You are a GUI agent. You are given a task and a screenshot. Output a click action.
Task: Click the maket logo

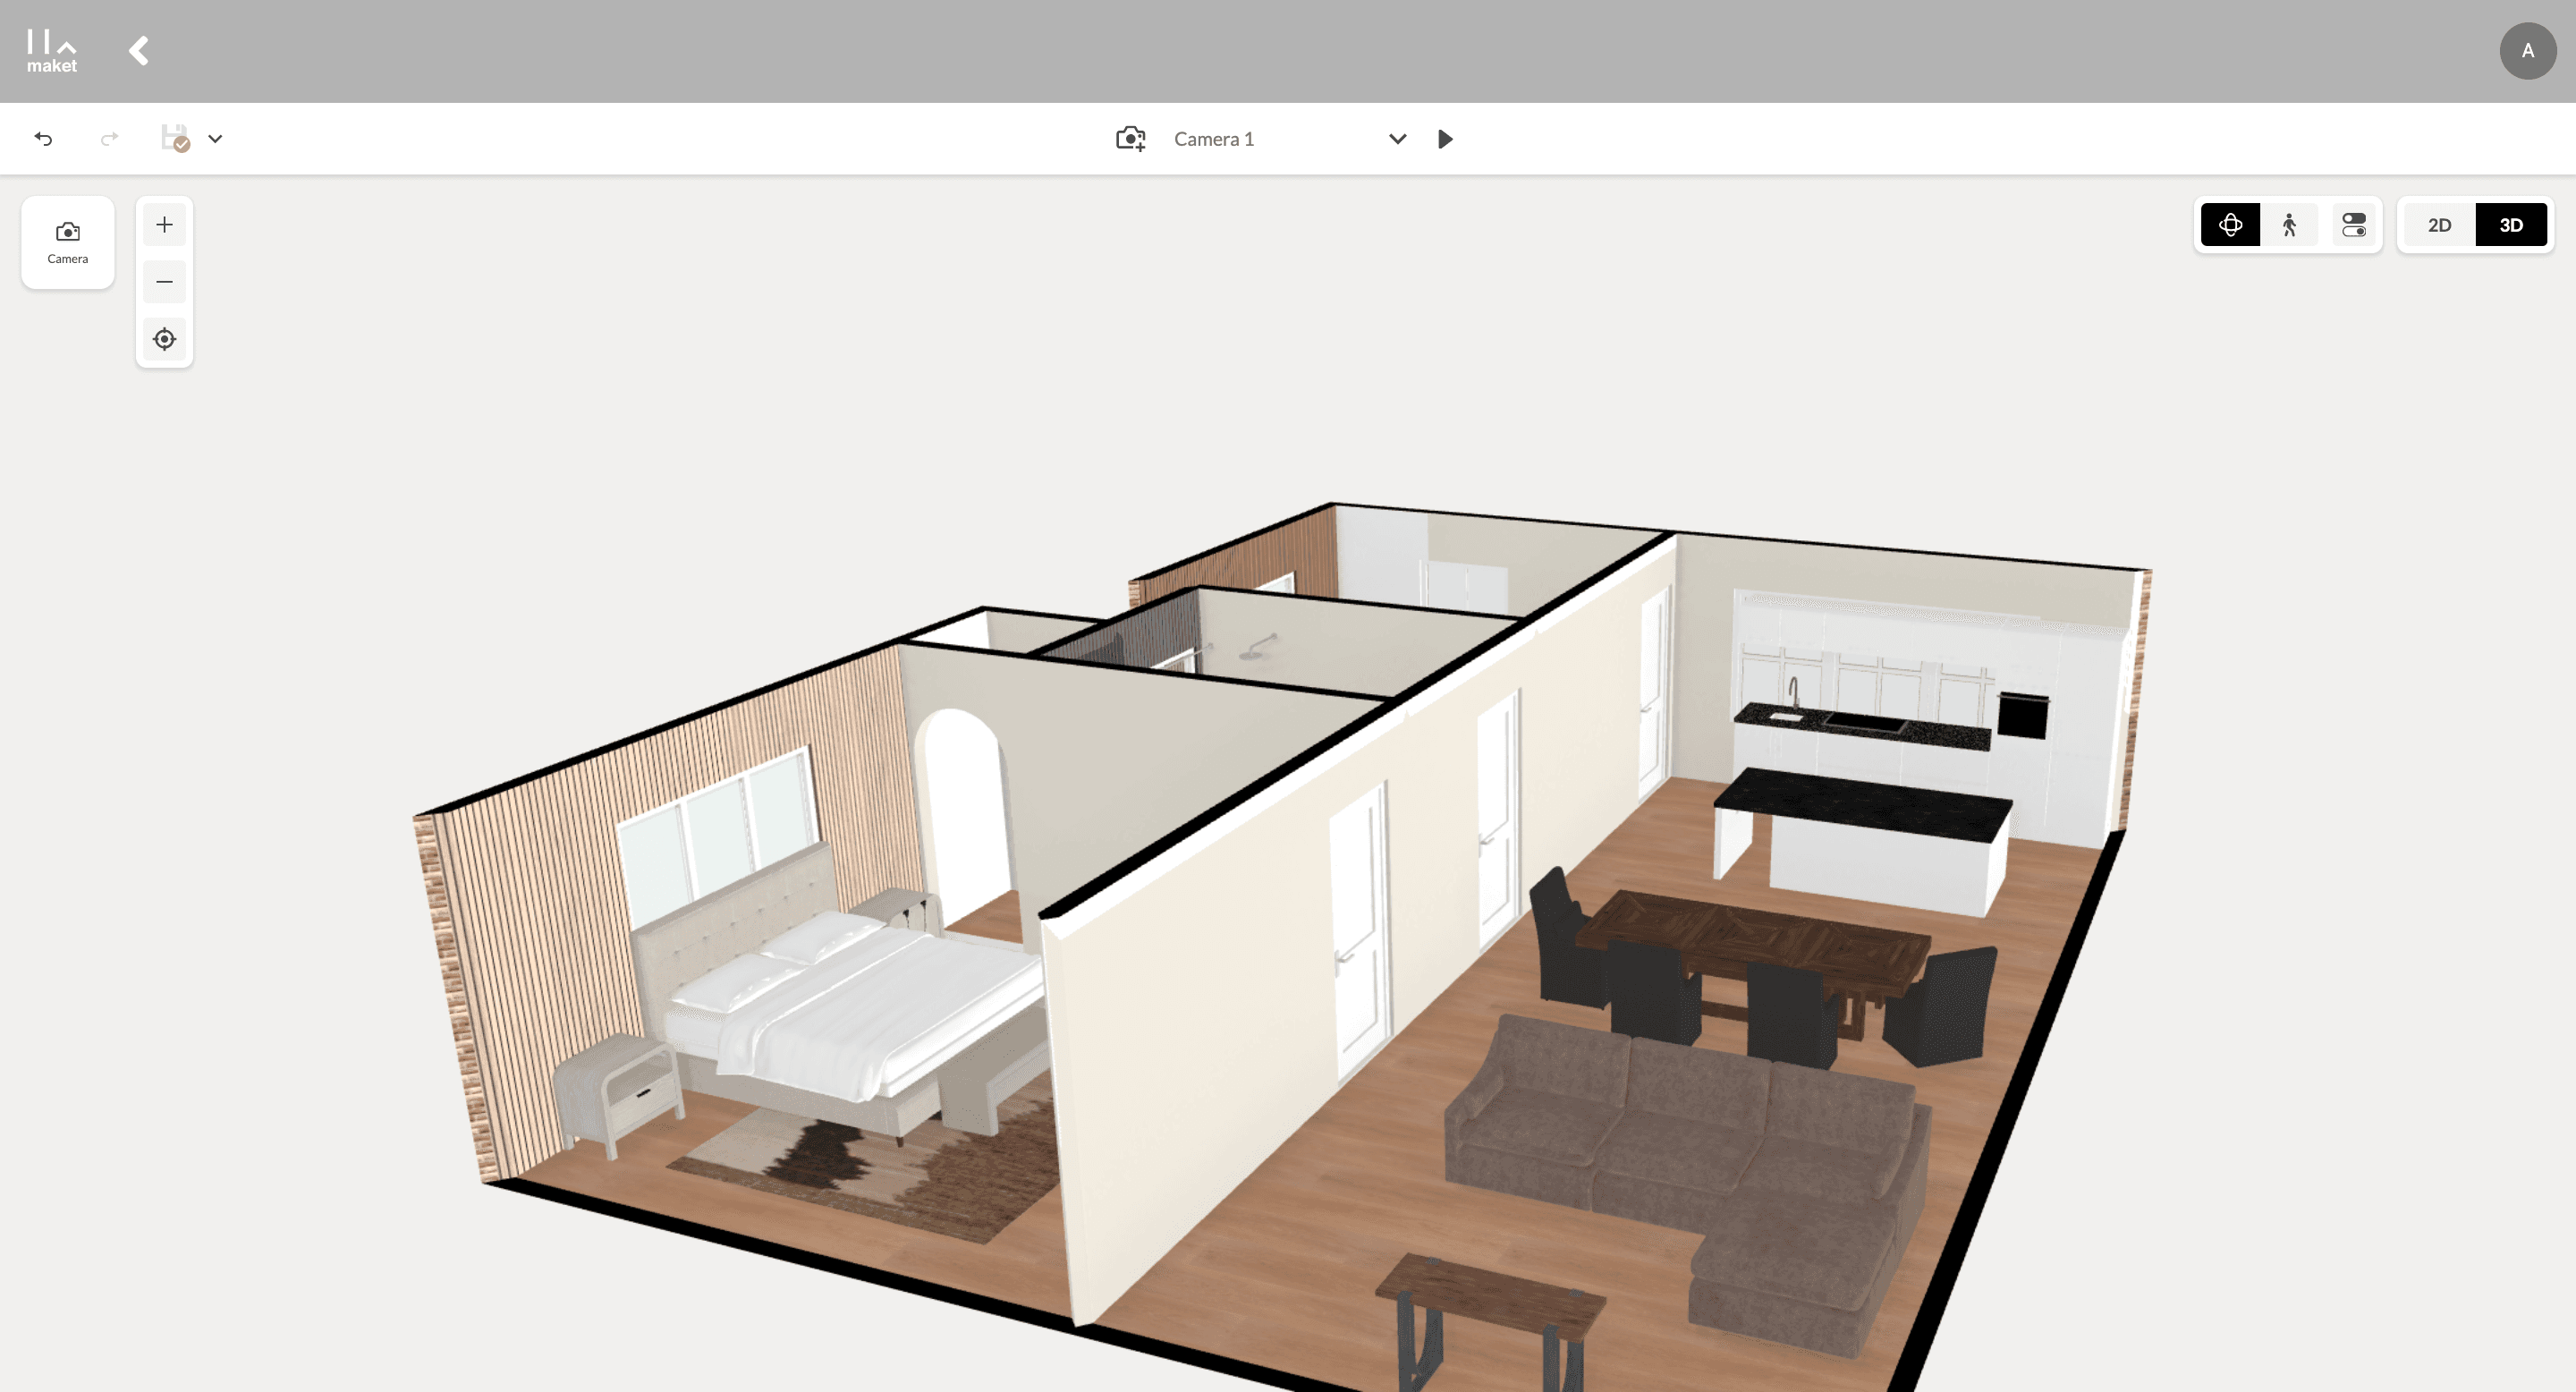(x=52, y=51)
